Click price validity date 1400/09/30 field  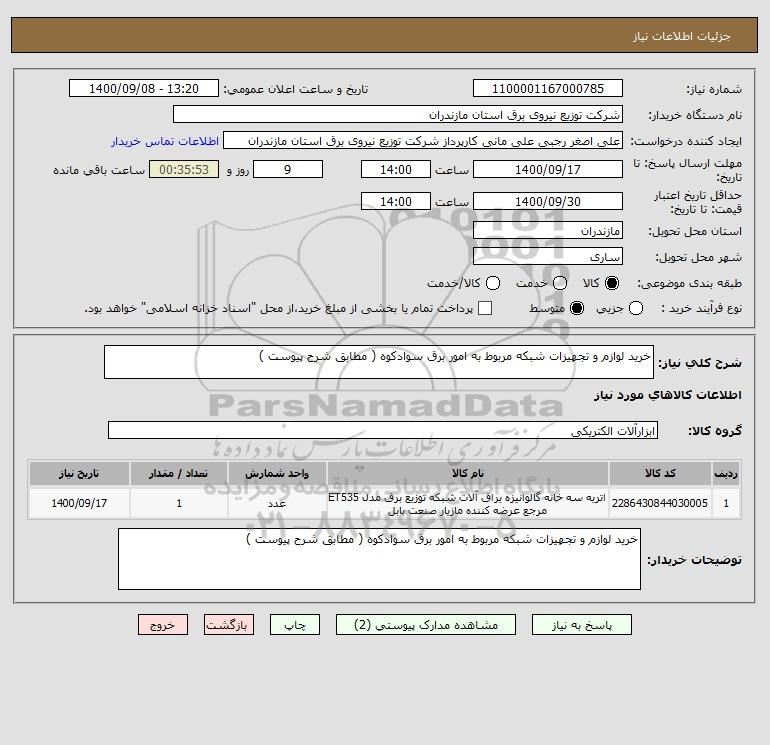[548, 201]
